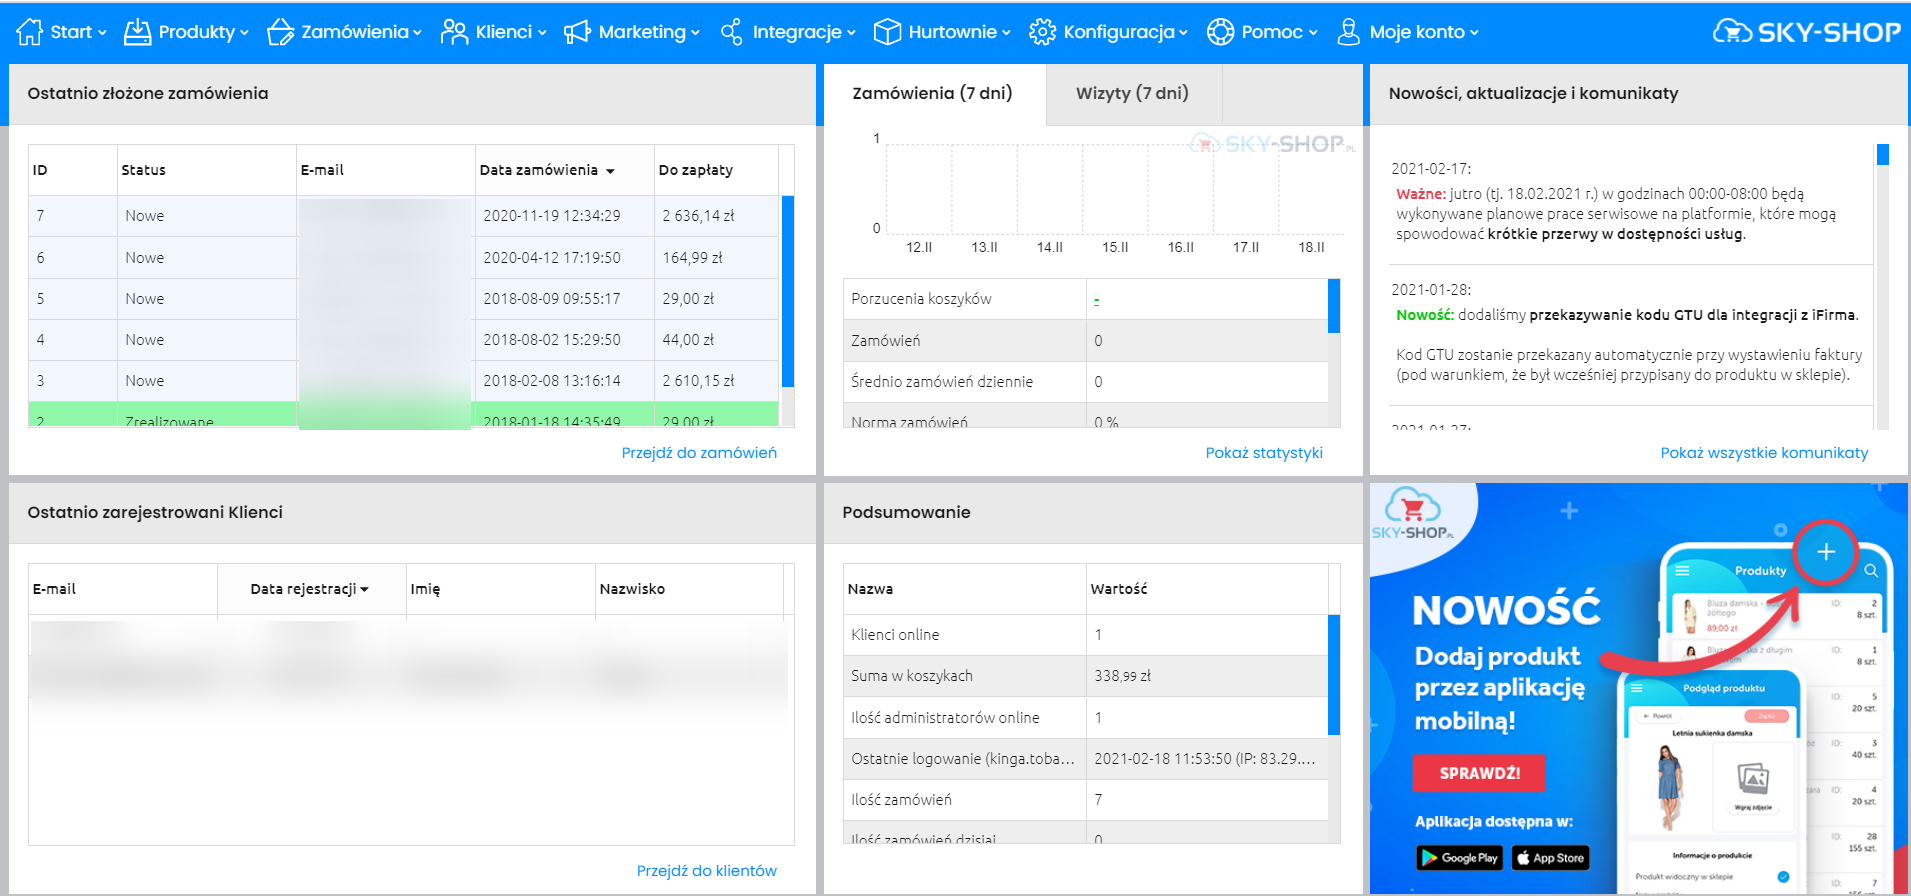Click Pokaż wszystkie komunikaty link
This screenshot has height=896, width=1911.
click(x=1764, y=453)
